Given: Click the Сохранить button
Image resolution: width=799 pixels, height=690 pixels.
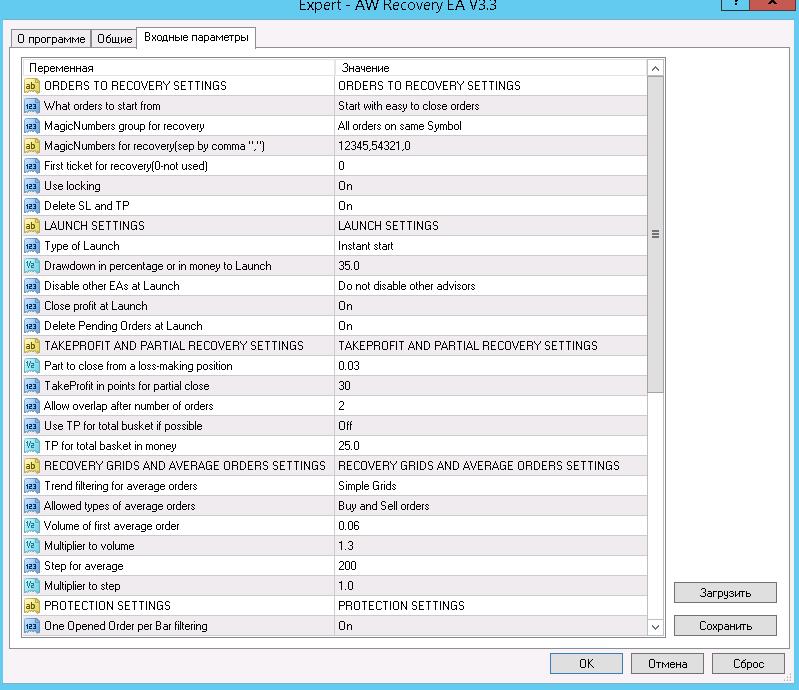Looking at the screenshot, I should 725,626.
